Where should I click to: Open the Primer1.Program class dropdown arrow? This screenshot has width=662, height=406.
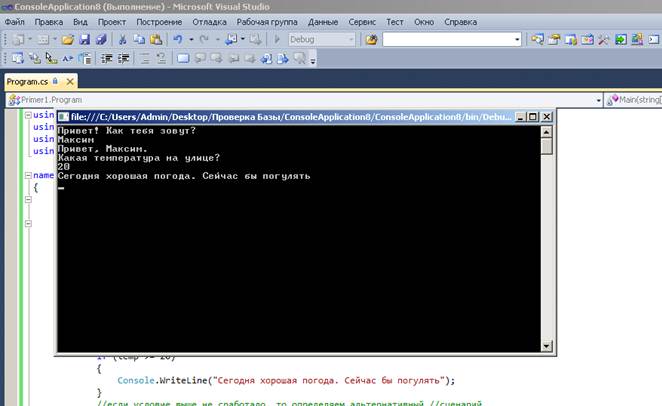point(598,100)
